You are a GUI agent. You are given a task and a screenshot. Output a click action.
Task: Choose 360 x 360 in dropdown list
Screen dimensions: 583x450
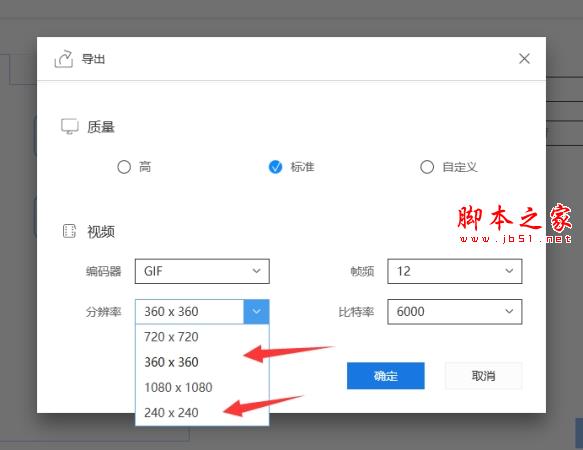(202, 362)
